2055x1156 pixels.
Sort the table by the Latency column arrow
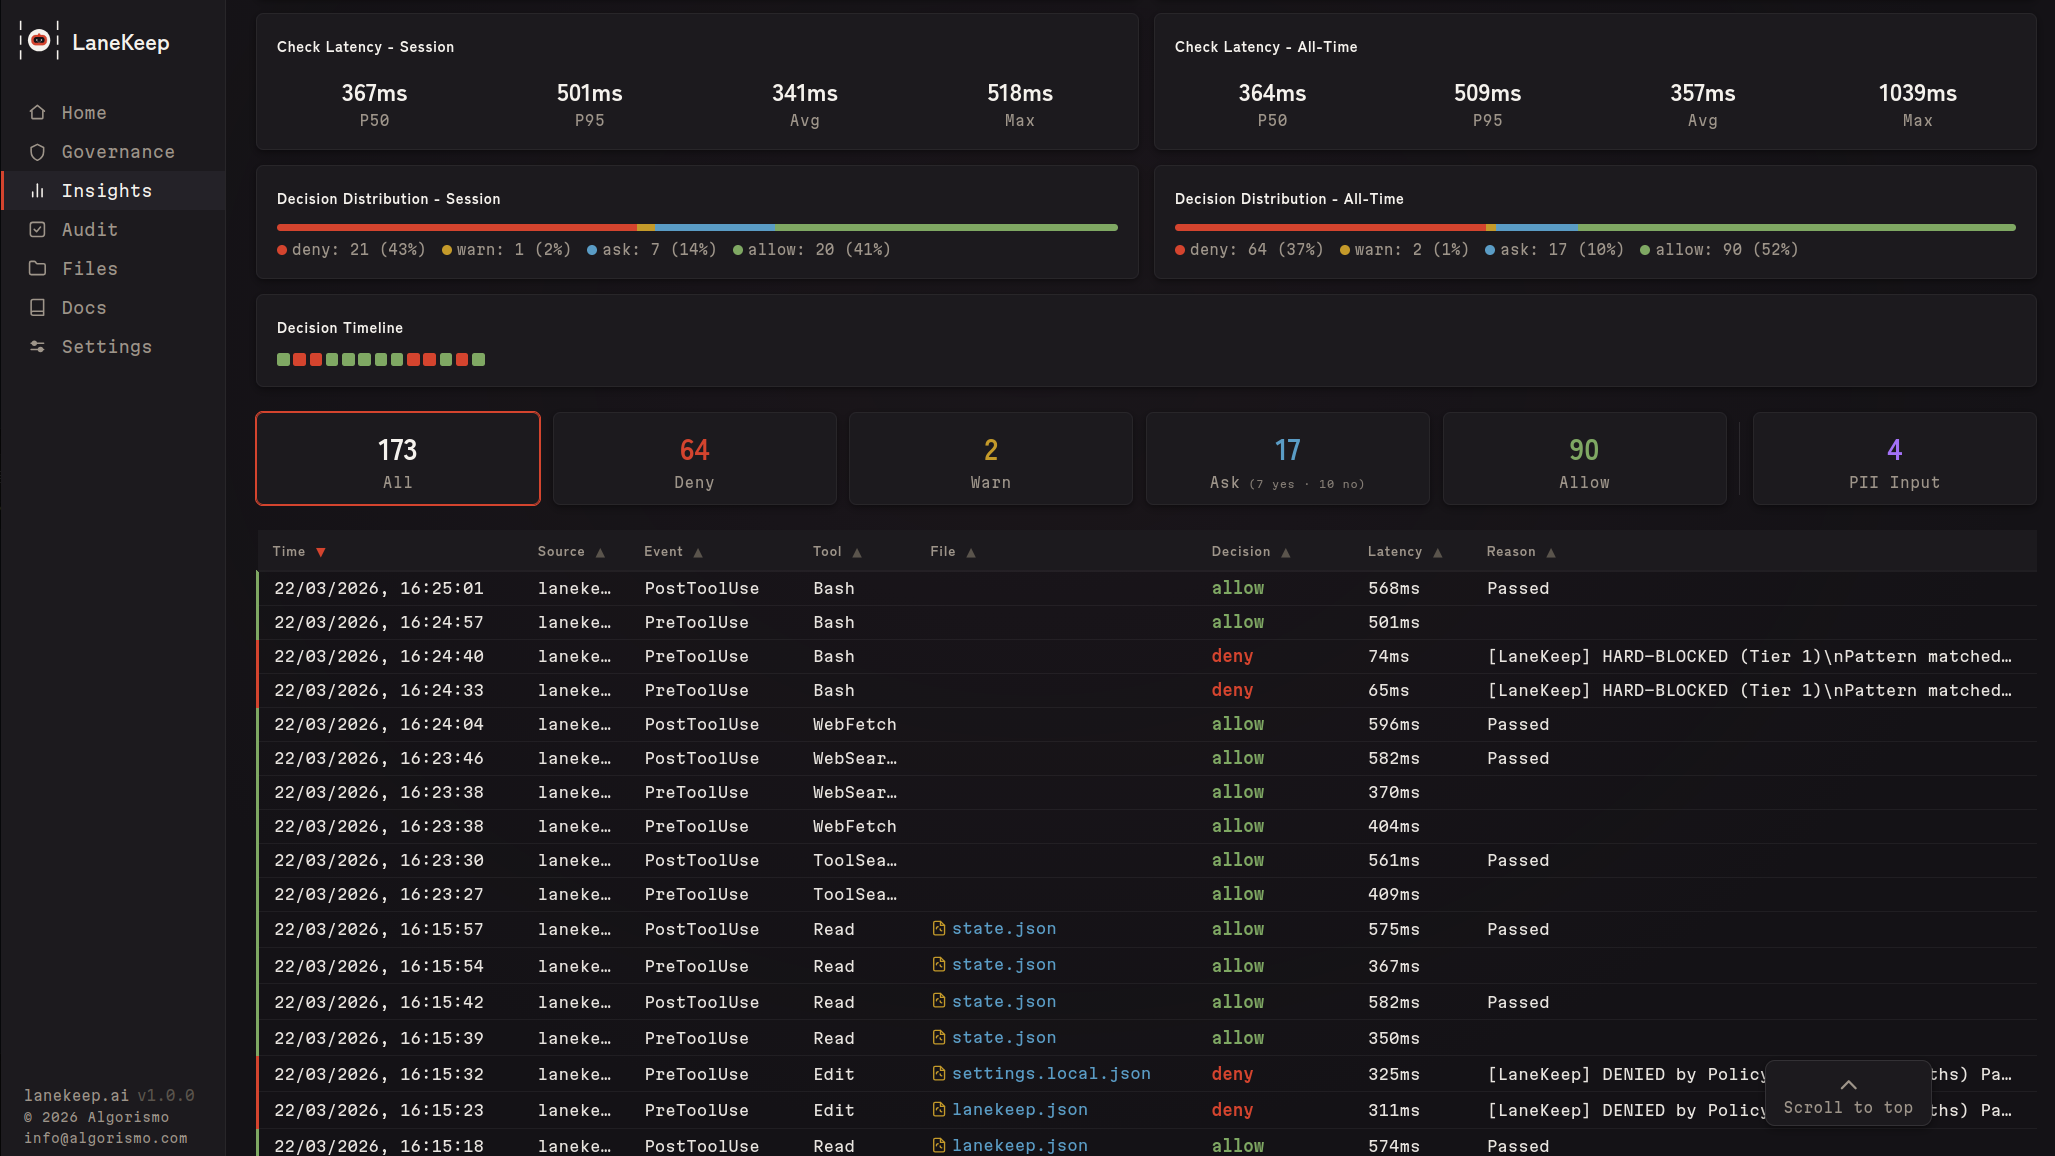[x=1437, y=551]
